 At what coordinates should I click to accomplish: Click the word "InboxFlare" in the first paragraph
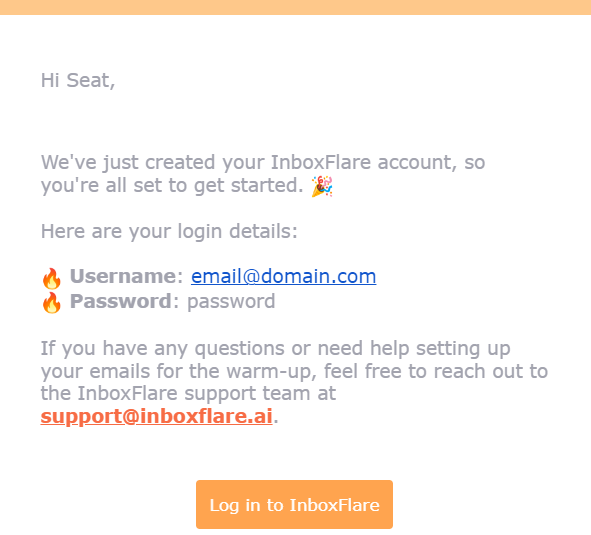[x=321, y=162]
